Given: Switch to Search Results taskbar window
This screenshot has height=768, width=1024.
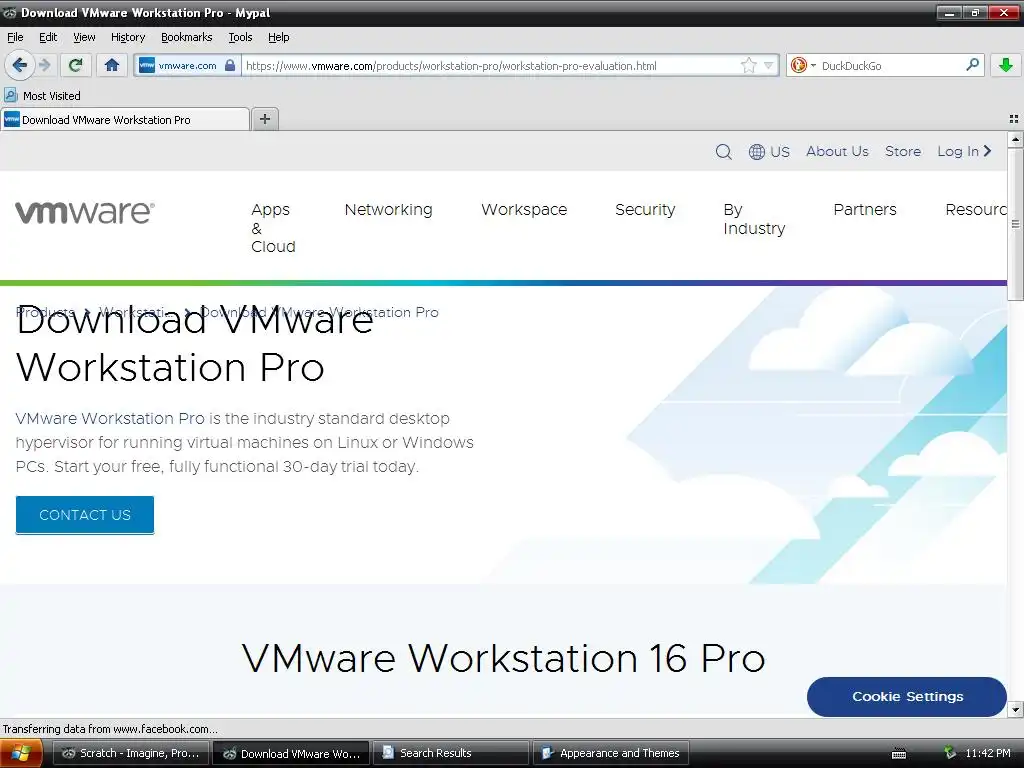Looking at the screenshot, I should (x=451, y=753).
